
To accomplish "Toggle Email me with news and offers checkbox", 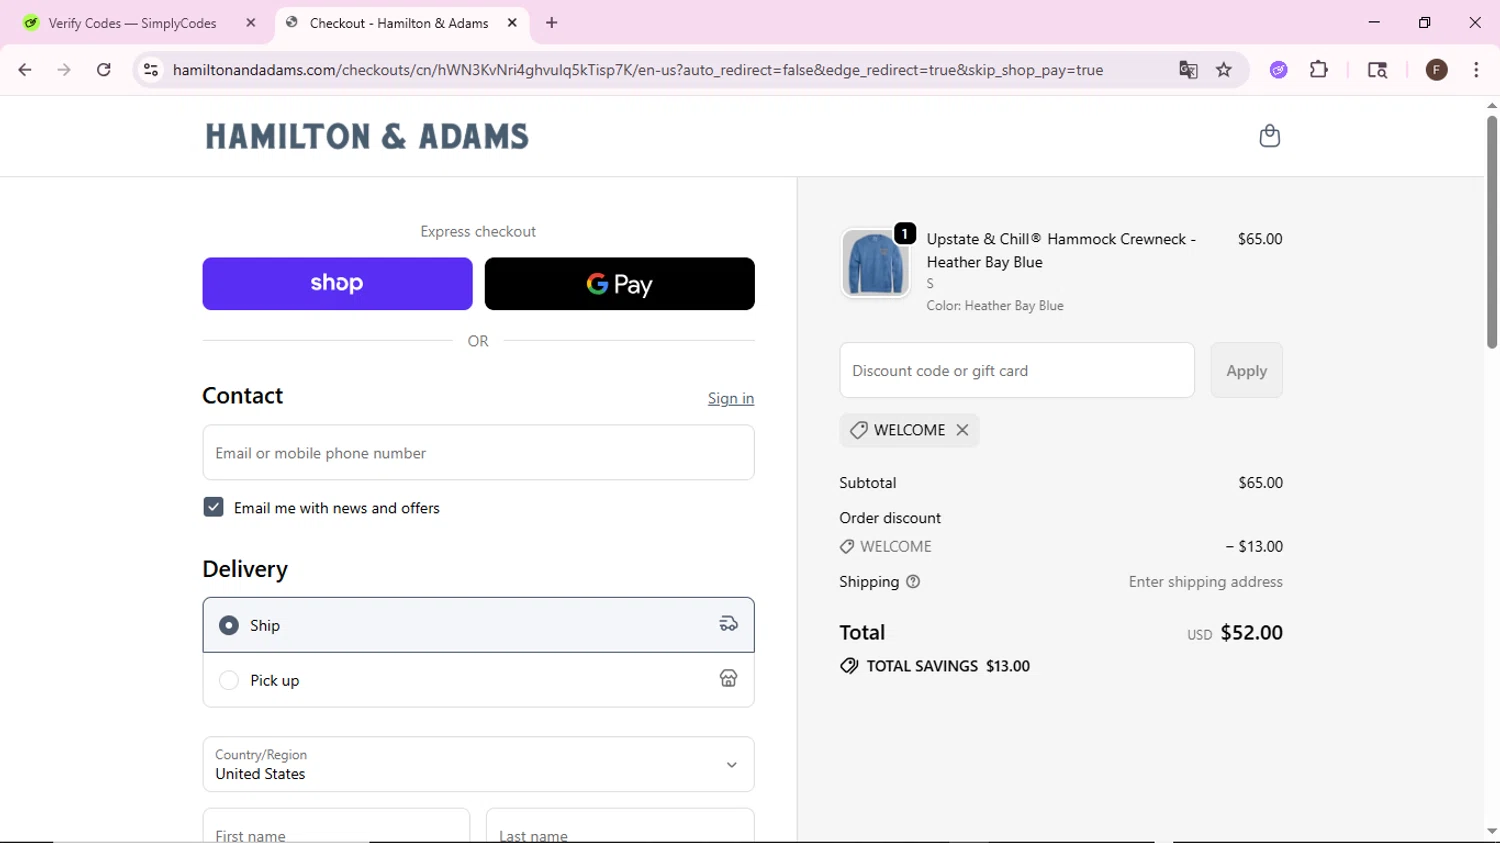I will pos(213,507).
